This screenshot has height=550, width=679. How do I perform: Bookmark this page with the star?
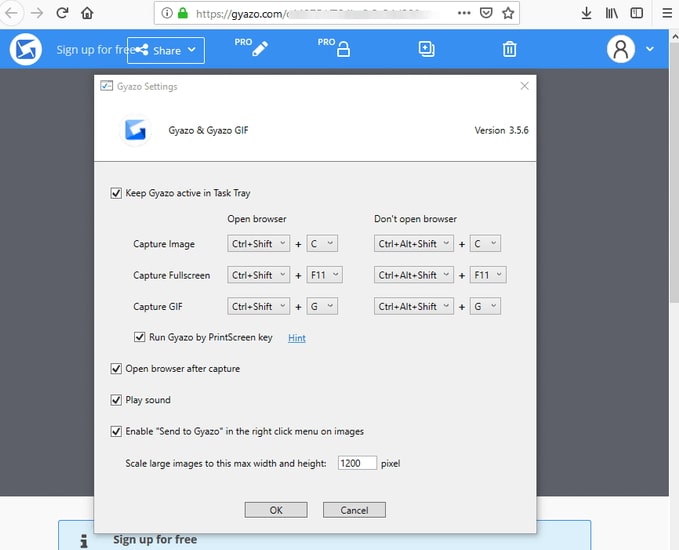[x=508, y=13]
